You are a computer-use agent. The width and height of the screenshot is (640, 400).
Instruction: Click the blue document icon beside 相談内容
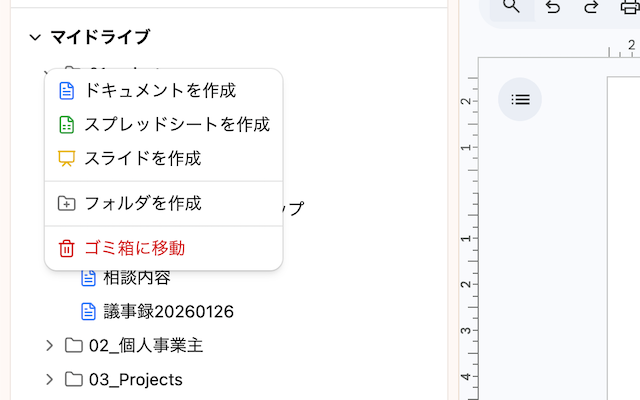point(88,278)
